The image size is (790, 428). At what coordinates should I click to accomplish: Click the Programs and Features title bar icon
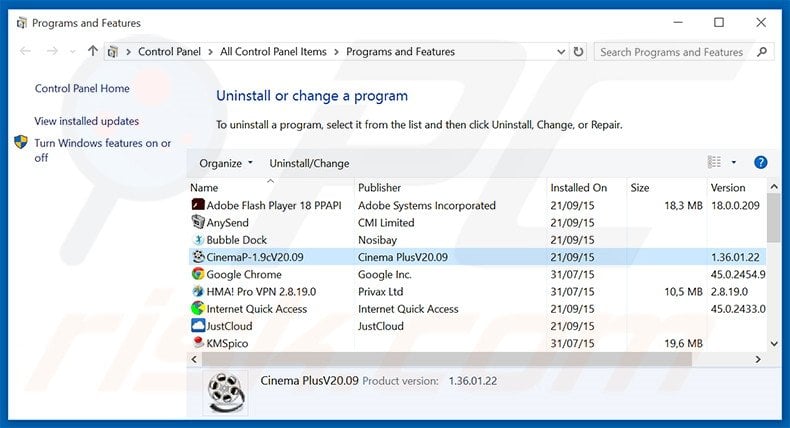tap(21, 23)
